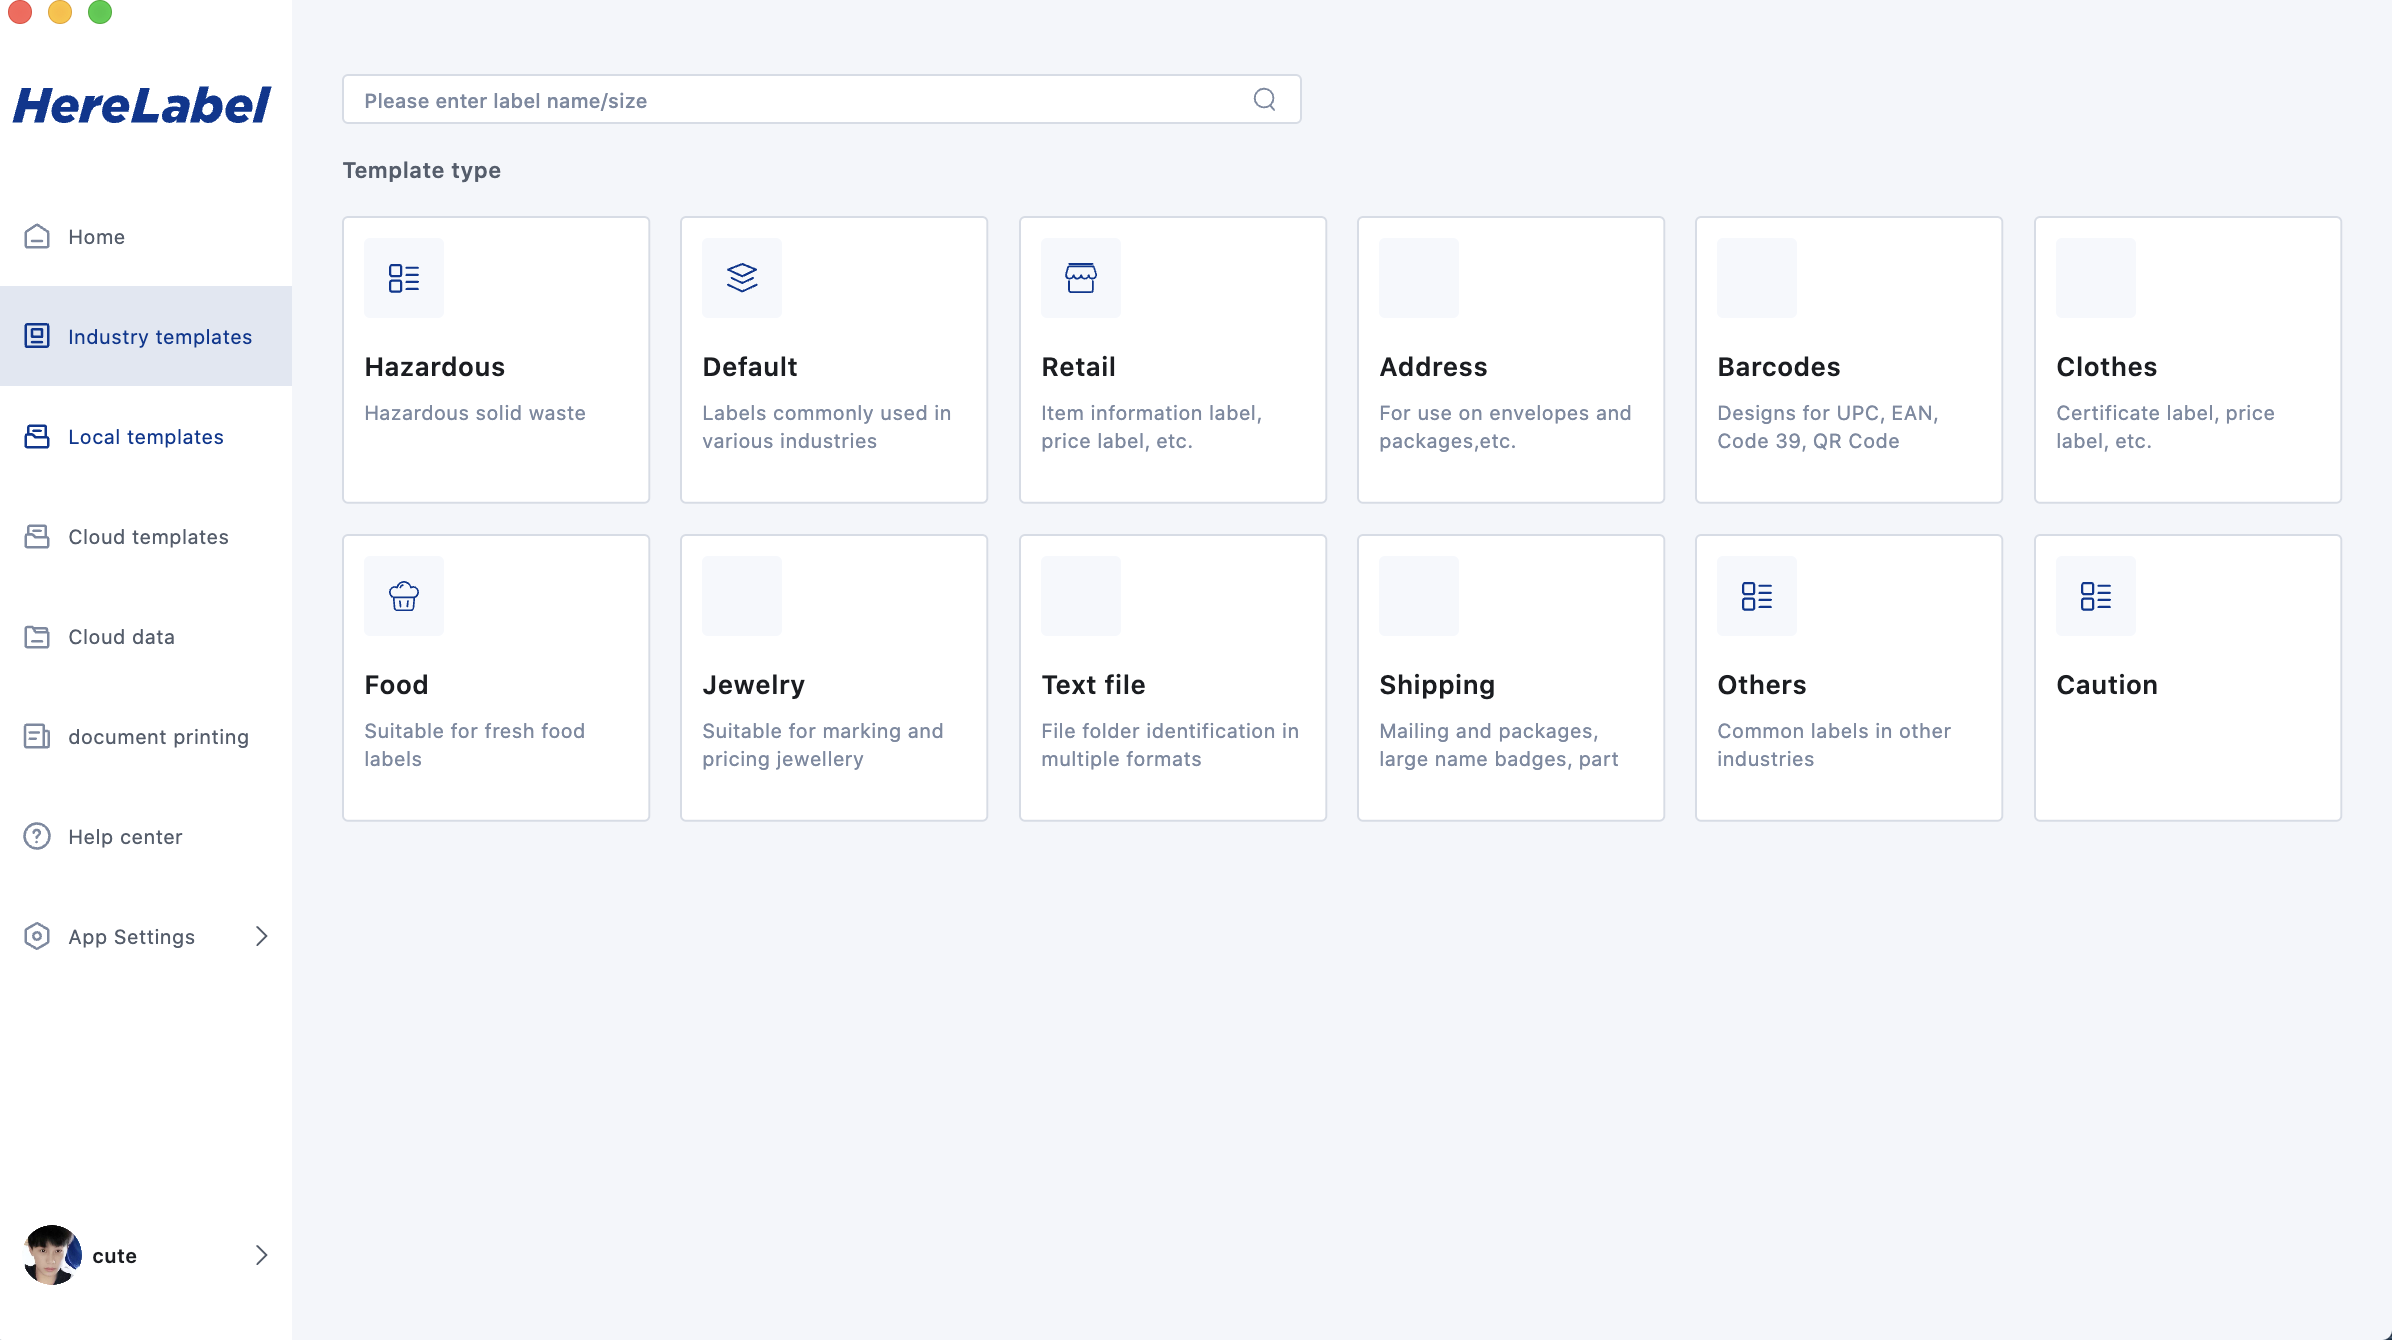This screenshot has height=1340, width=2392.
Task: Click the Hazardous category list icon
Action: (404, 278)
